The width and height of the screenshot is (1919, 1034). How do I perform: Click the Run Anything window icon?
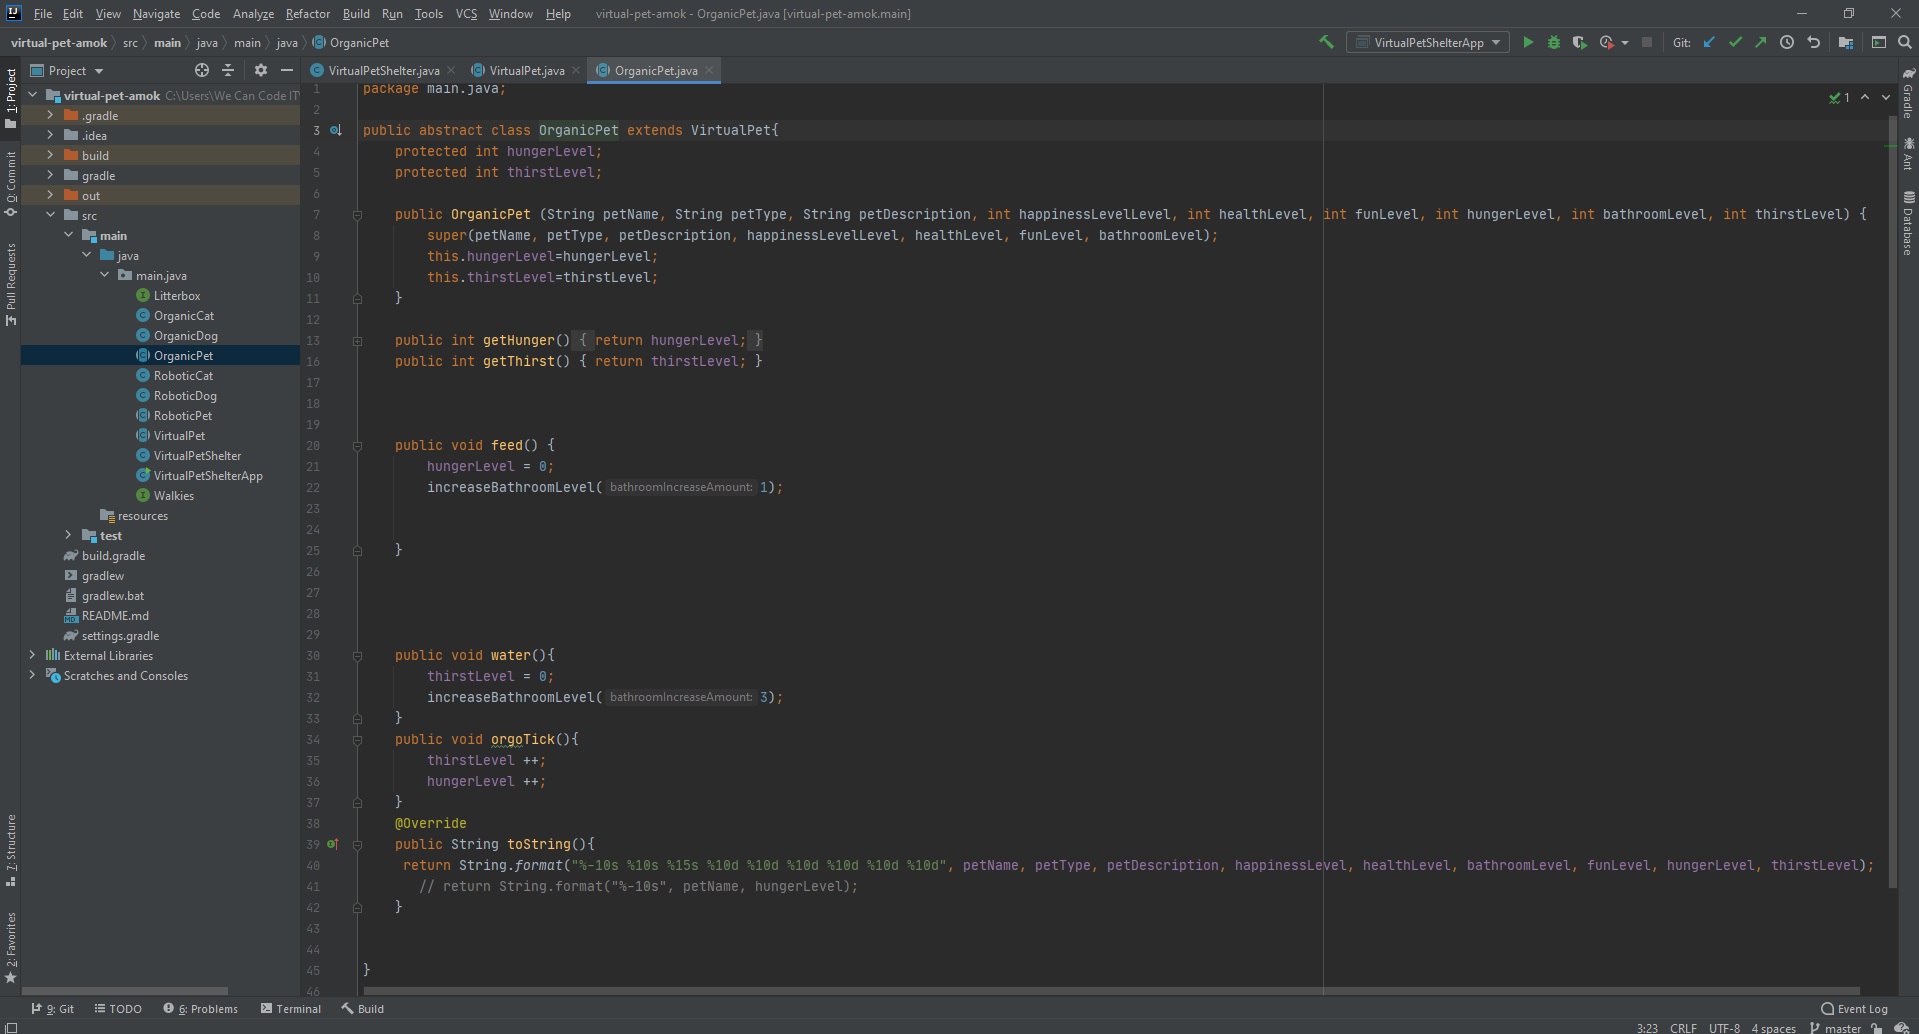(1878, 42)
